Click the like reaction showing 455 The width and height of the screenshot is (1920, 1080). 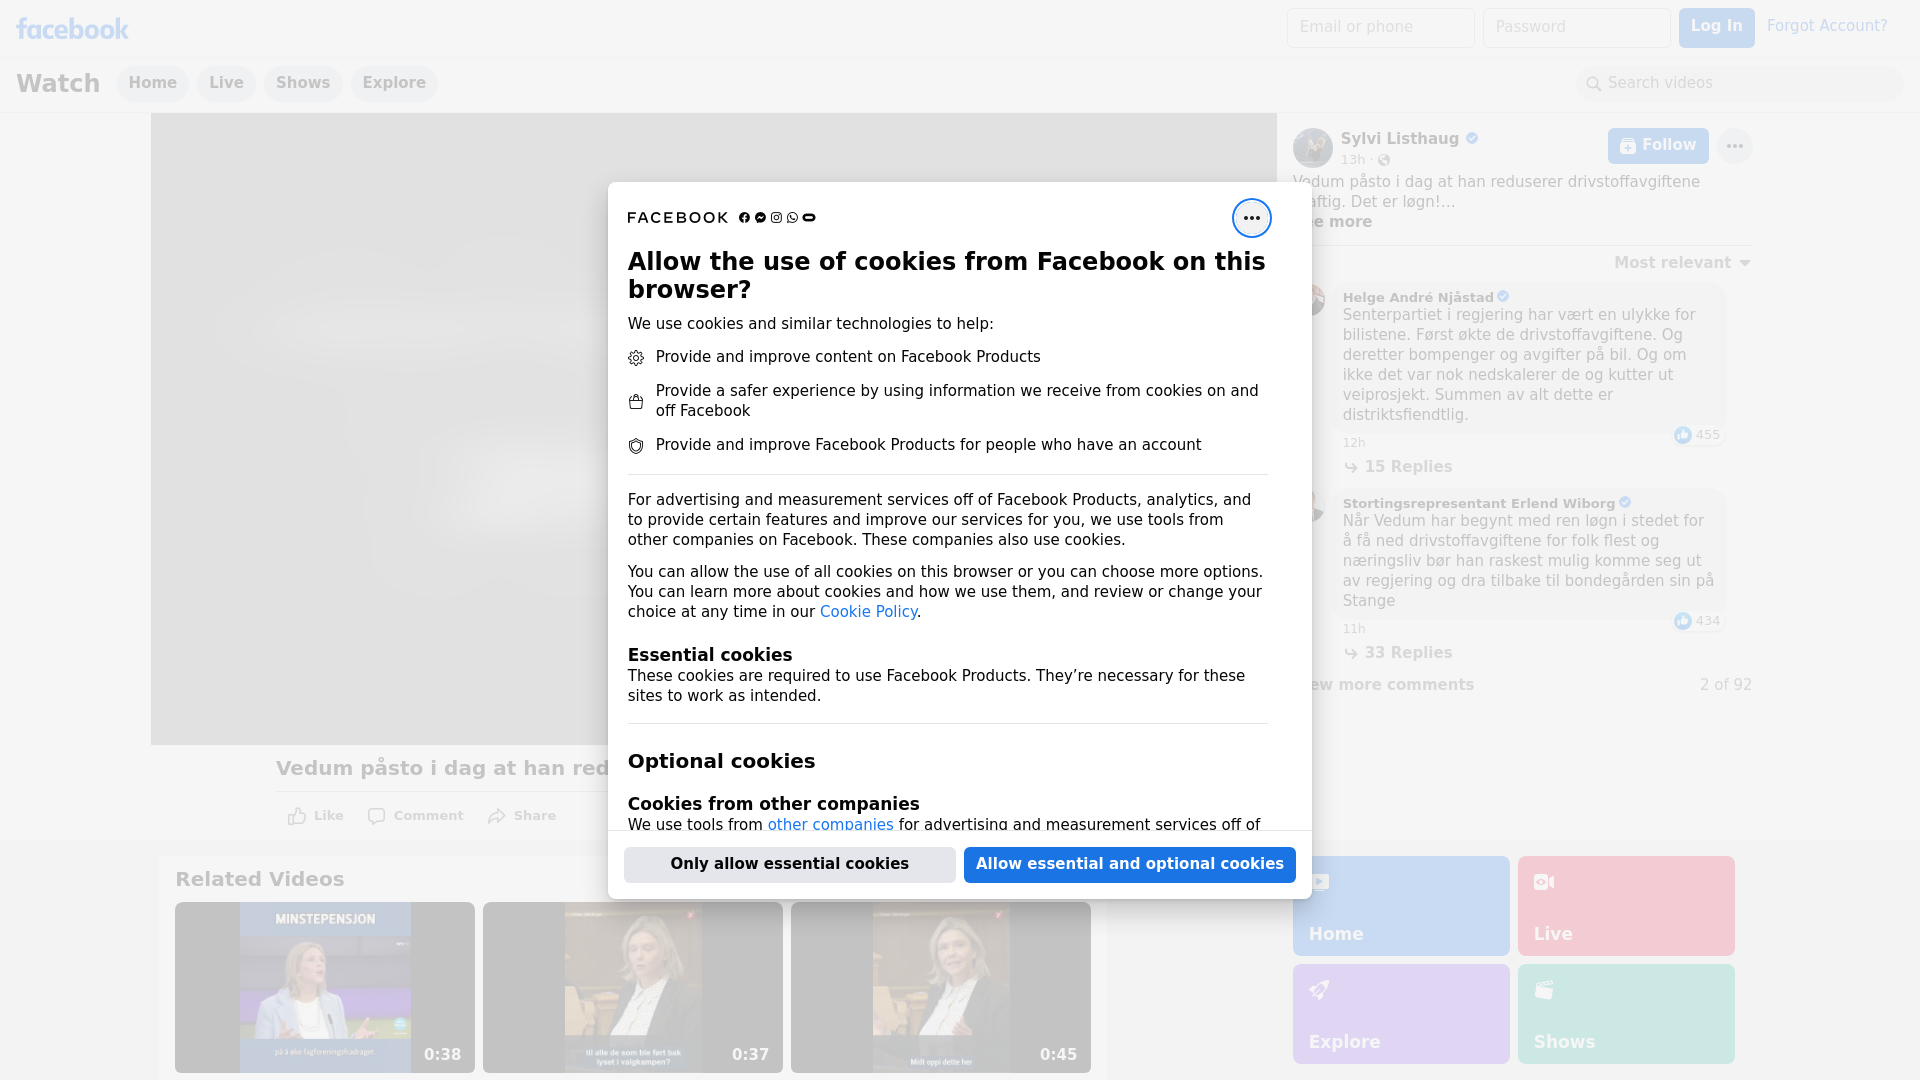[1697, 435]
